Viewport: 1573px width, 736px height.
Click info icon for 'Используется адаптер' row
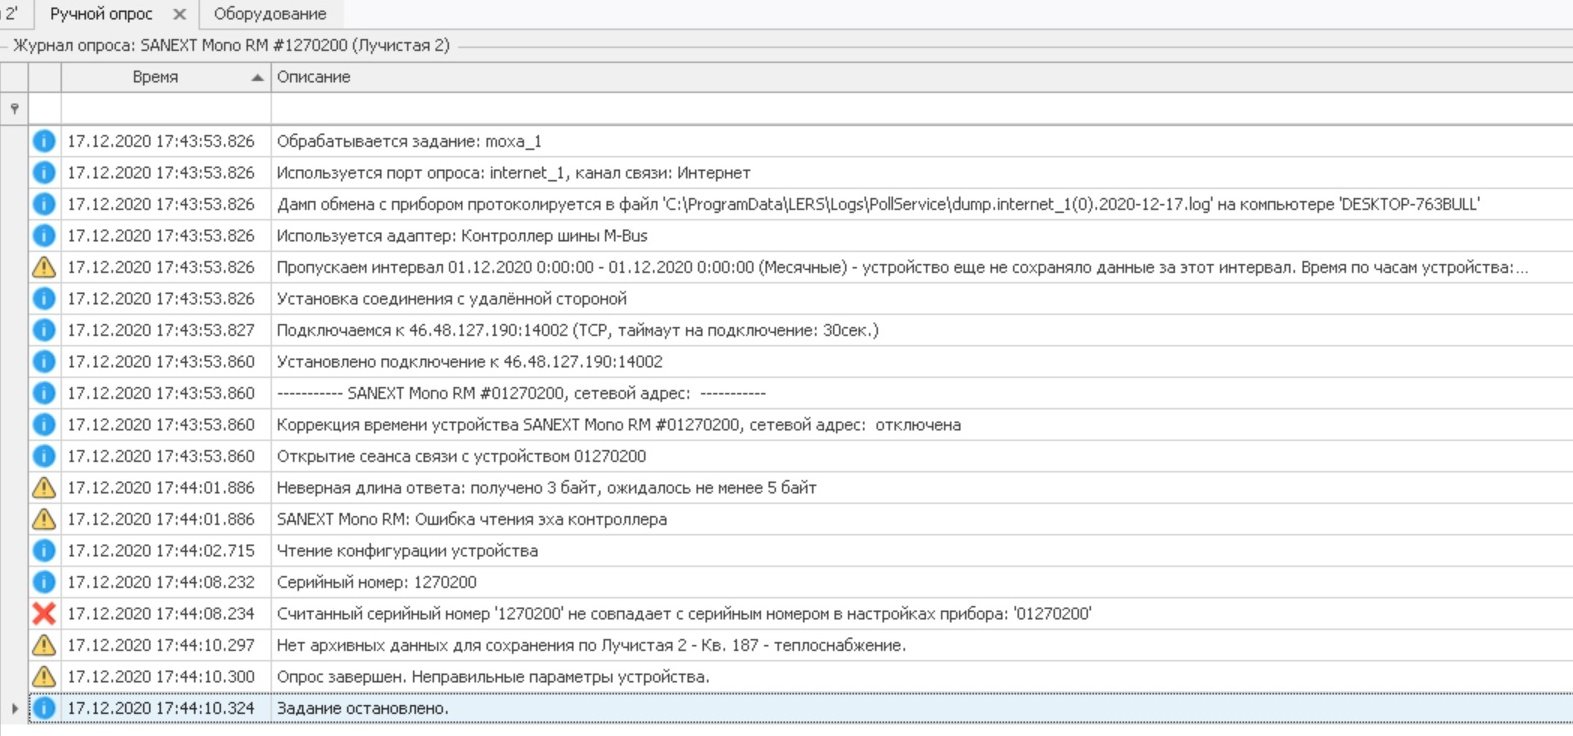(x=44, y=235)
